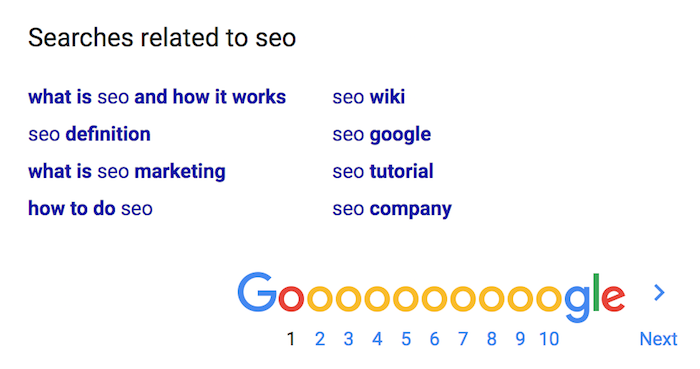Select the 'seo definition' related search
This screenshot has width=700, height=369.
pyautogui.click(x=89, y=134)
